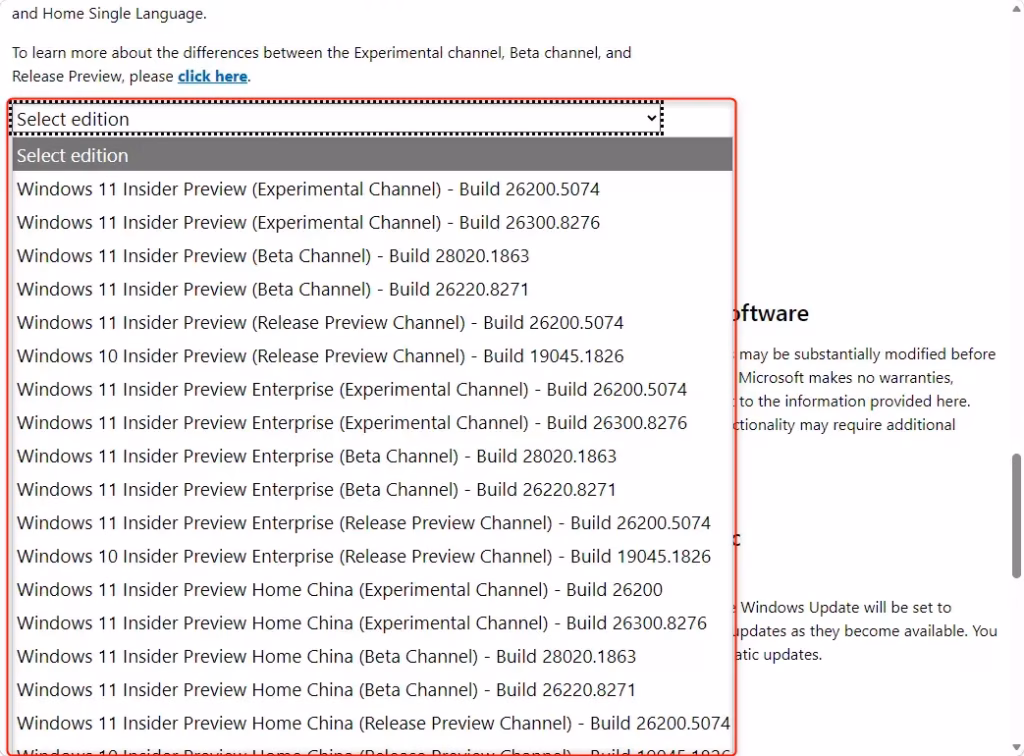This screenshot has width=1024, height=756.
Task: Choose Windows 11 Enterprise Release Preview Build 26200.5074
Action: pos(364,523)
